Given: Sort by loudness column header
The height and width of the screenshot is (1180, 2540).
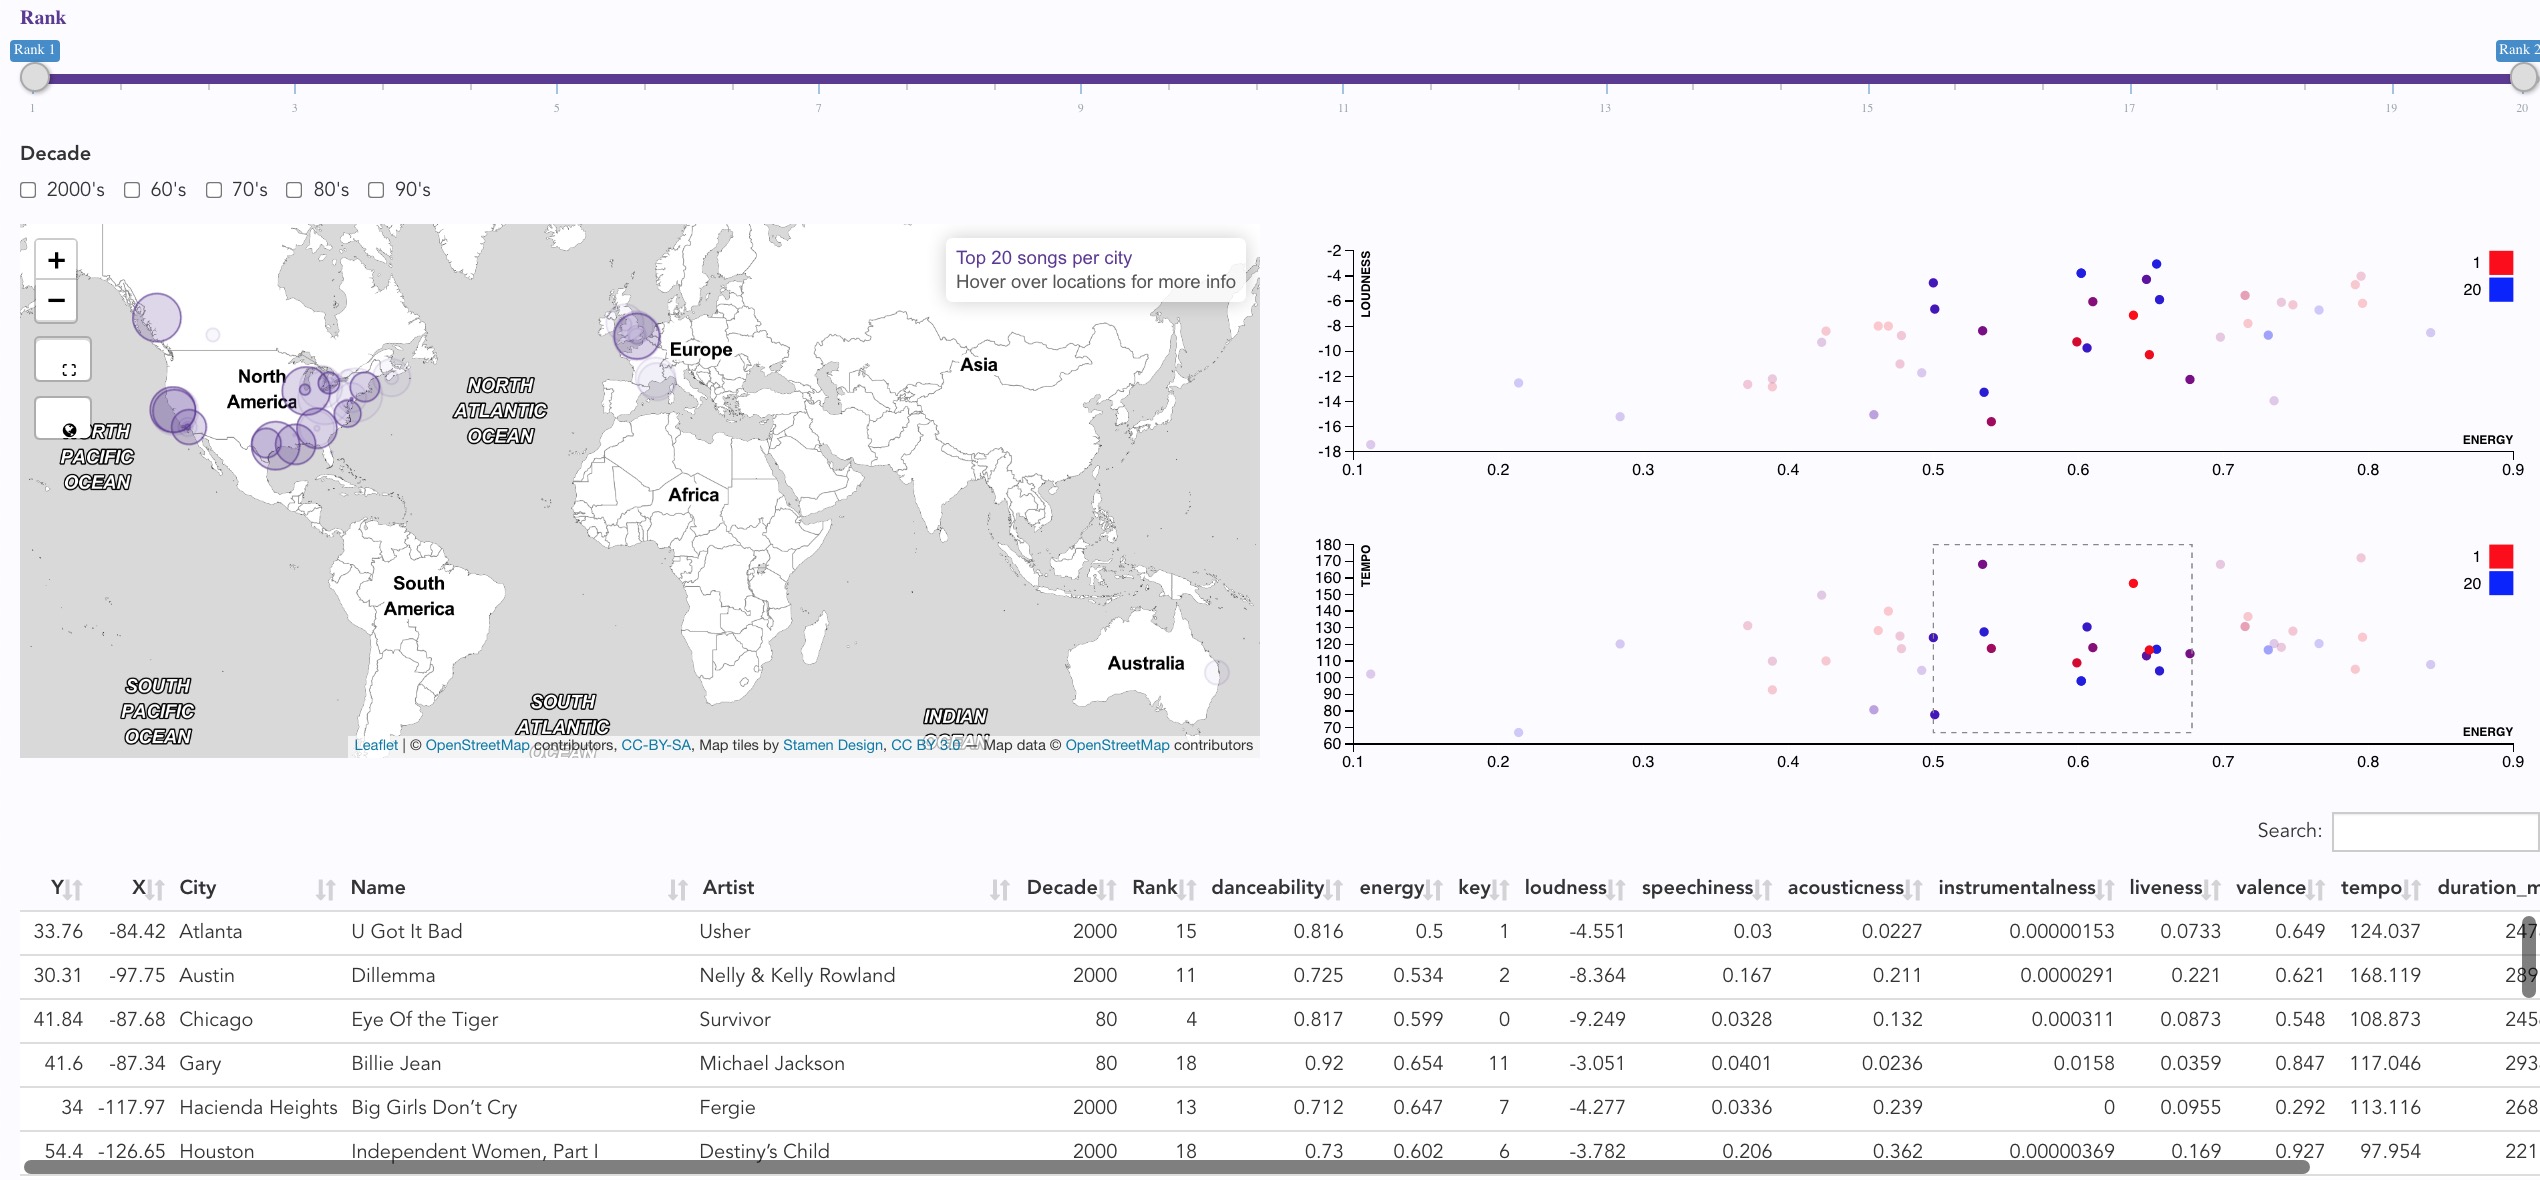Looking at the screenshot, I should coord(1565,888).
